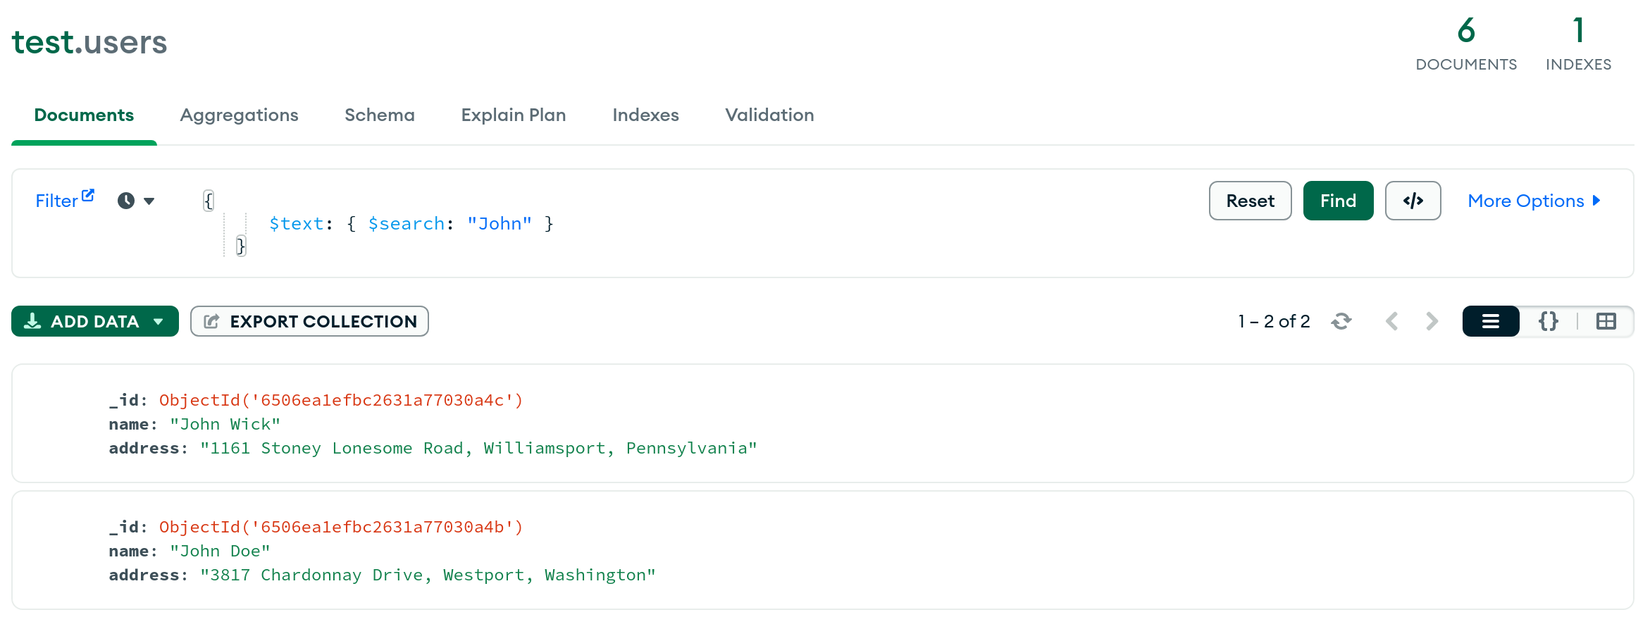Expand More Options for the query
The width and height of the screenshot is (1650, 619).
click(1534, 201)
